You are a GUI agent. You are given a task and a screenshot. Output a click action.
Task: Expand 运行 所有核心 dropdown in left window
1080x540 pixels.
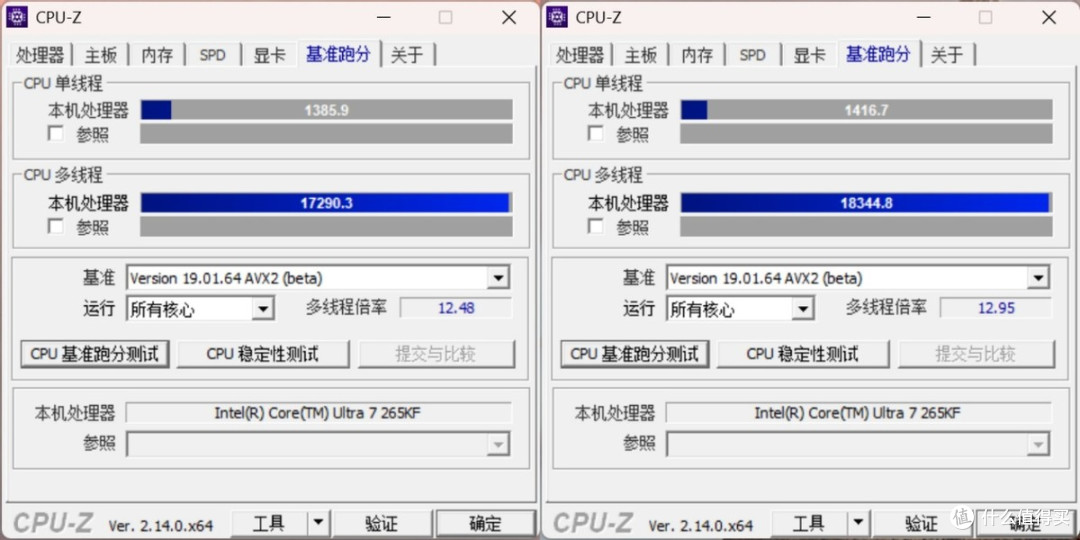click(262, 309)
